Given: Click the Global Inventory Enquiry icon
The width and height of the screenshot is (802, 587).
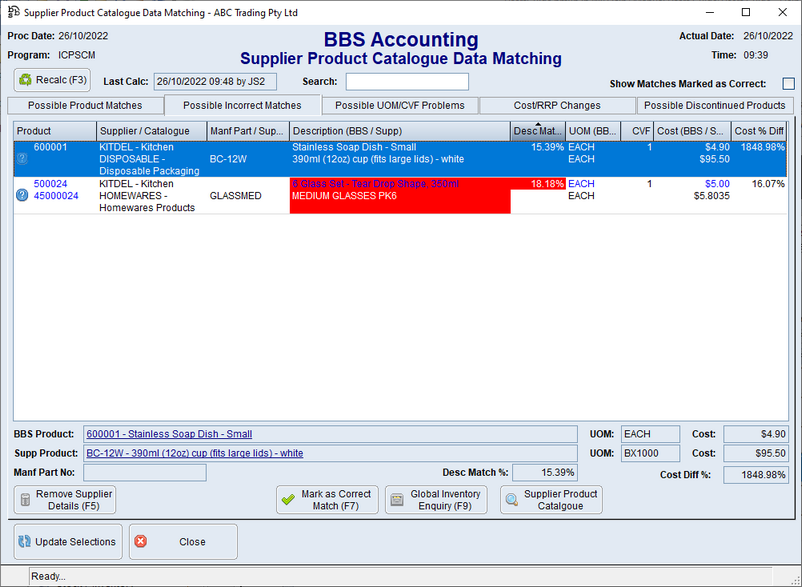Looking at the screenshot, I should tap(397, 500).
